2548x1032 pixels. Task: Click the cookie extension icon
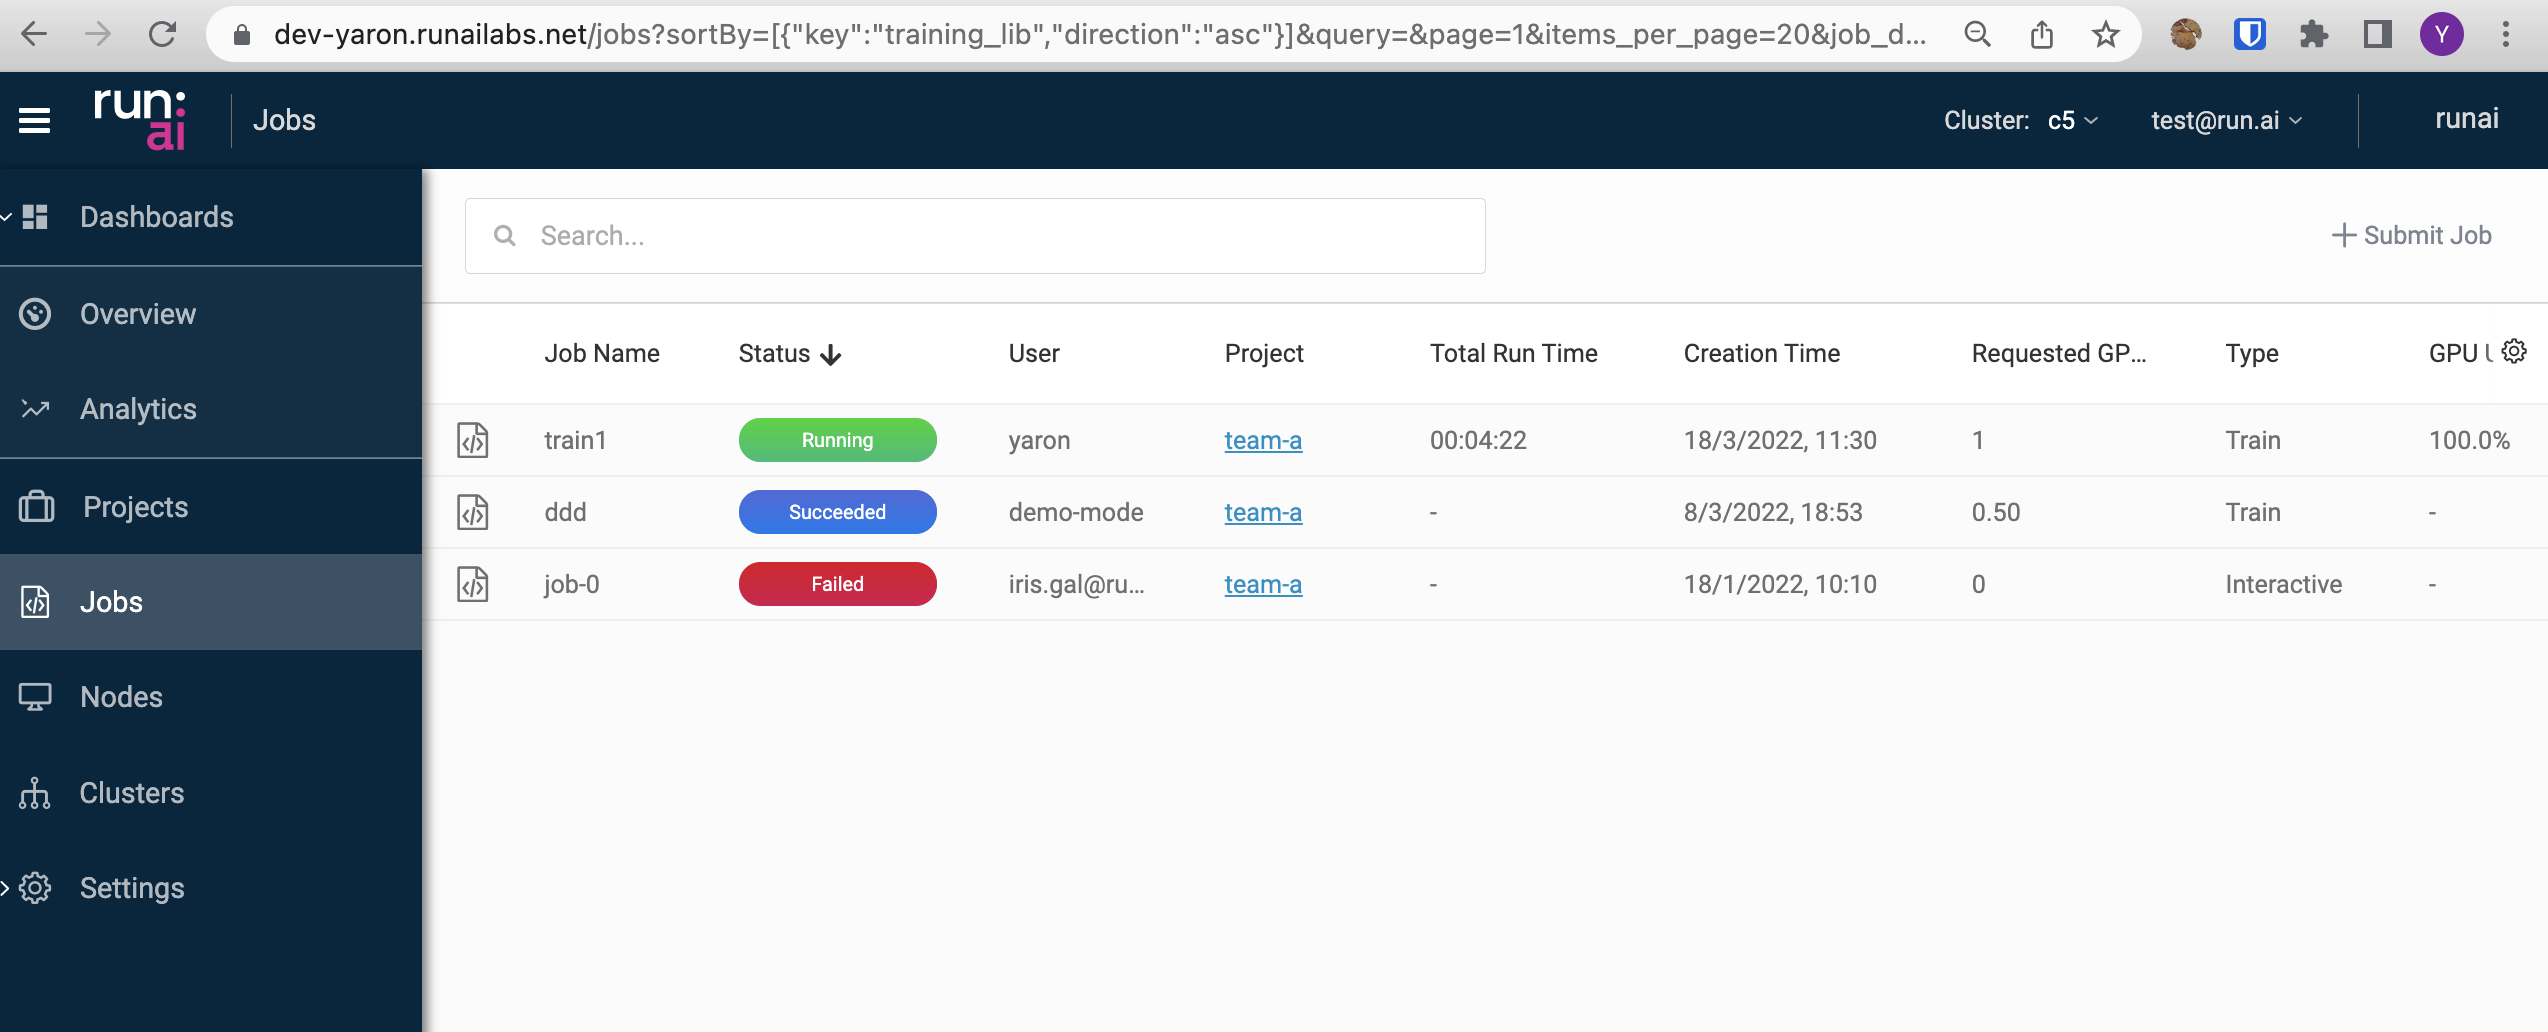(2186, 35)
